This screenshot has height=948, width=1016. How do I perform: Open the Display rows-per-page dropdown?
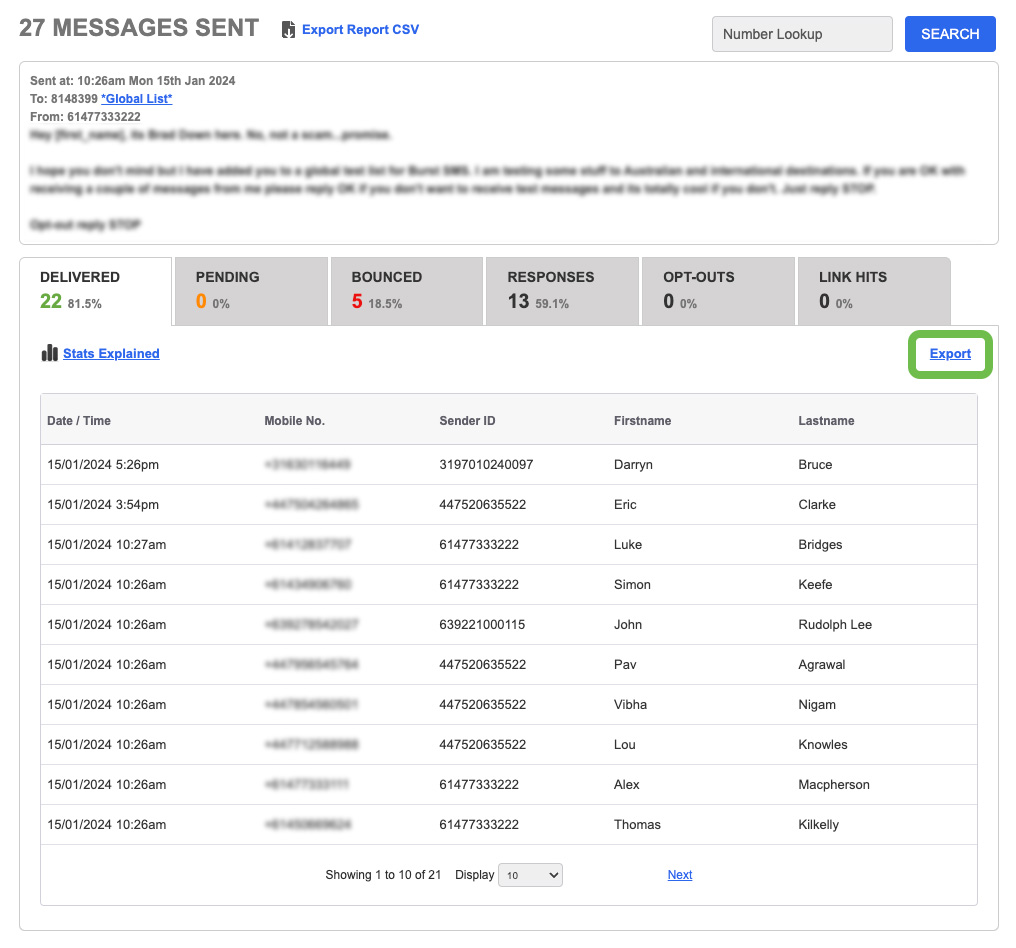[x=530, y=875]
